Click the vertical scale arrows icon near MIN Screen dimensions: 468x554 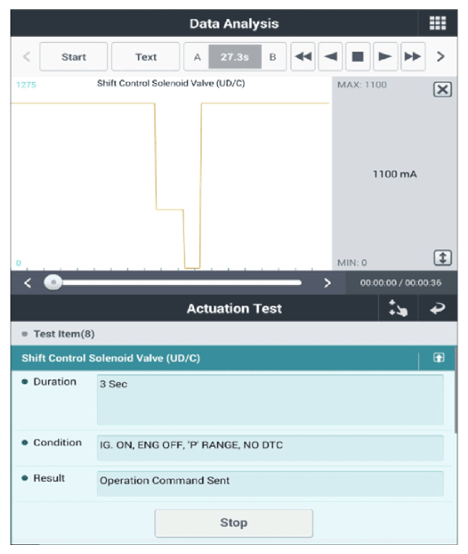click(x=443, y=258)
